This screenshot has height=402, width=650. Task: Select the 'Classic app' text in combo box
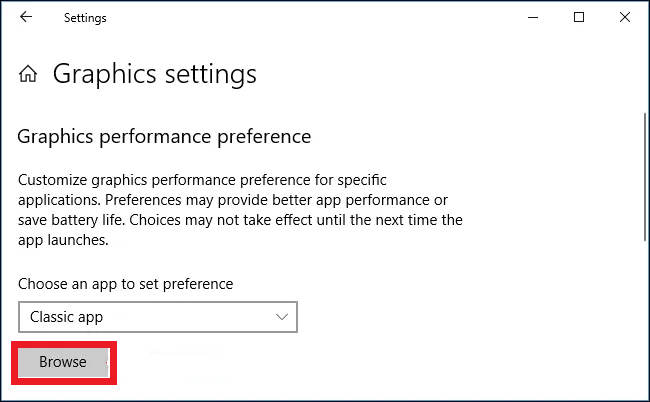point(67,317)
